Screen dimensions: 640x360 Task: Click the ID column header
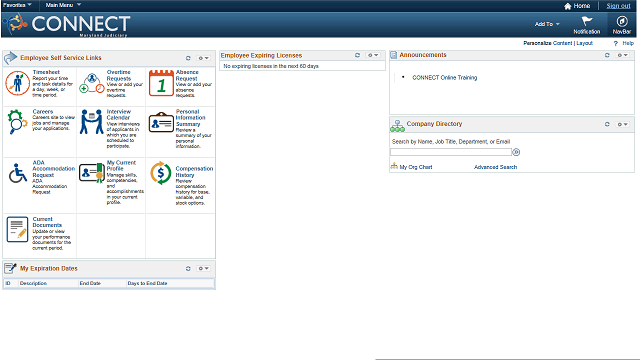coord(8,283)
